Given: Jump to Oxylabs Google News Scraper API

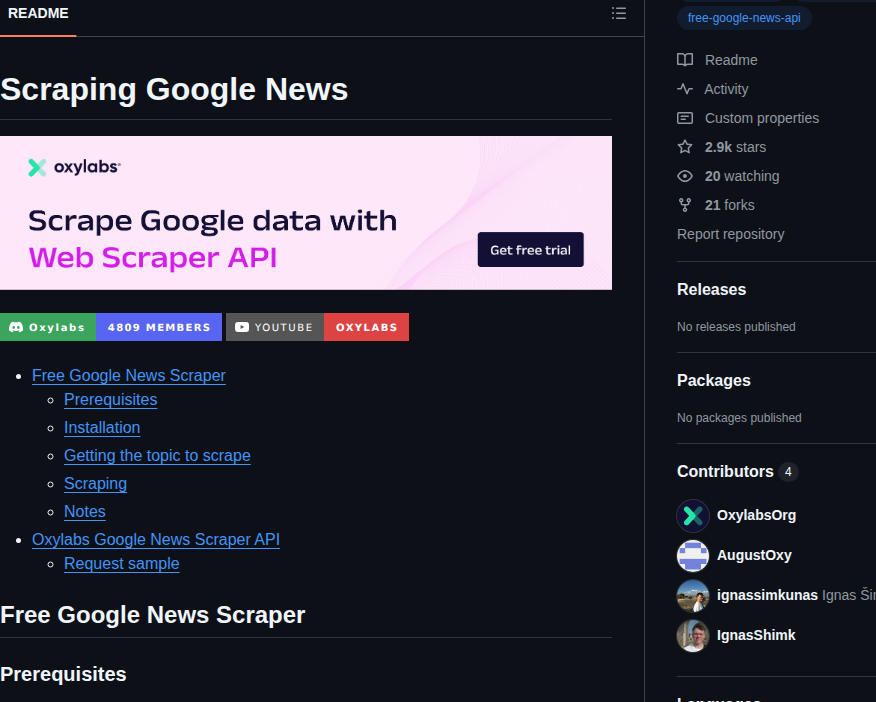Looking at the screenshot, I should [156, 539].
